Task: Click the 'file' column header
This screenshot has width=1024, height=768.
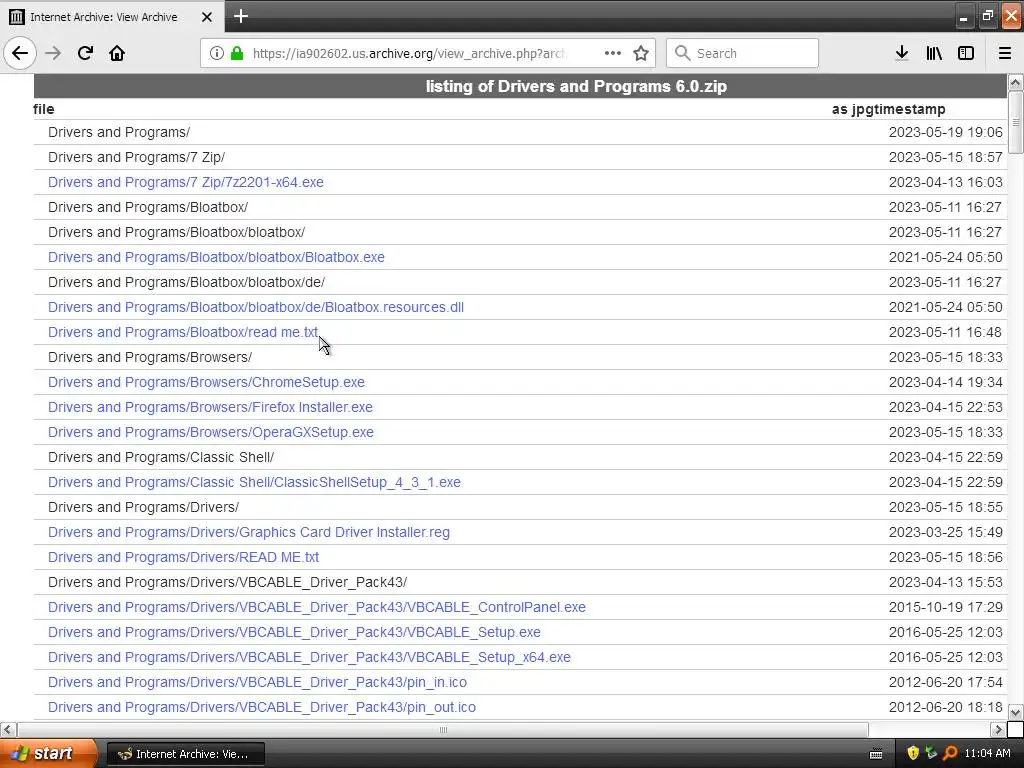Action: click(44, 109)
